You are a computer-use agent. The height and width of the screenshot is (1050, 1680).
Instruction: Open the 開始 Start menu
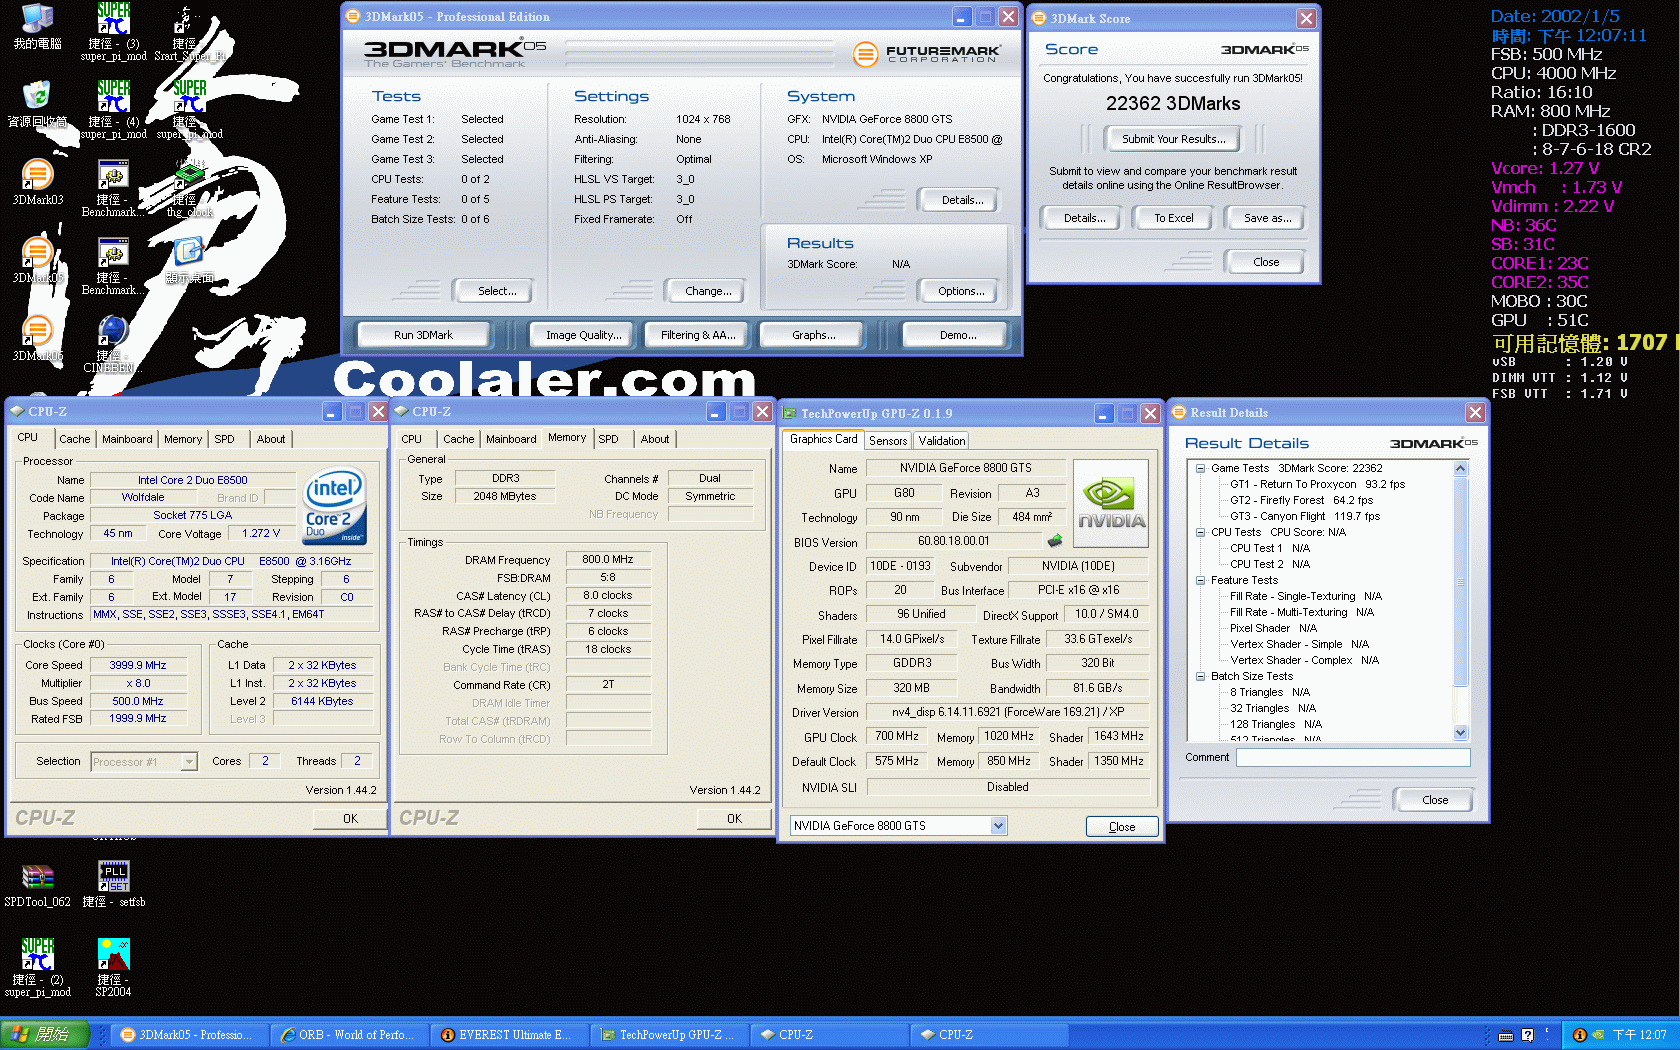point(46,1034)
